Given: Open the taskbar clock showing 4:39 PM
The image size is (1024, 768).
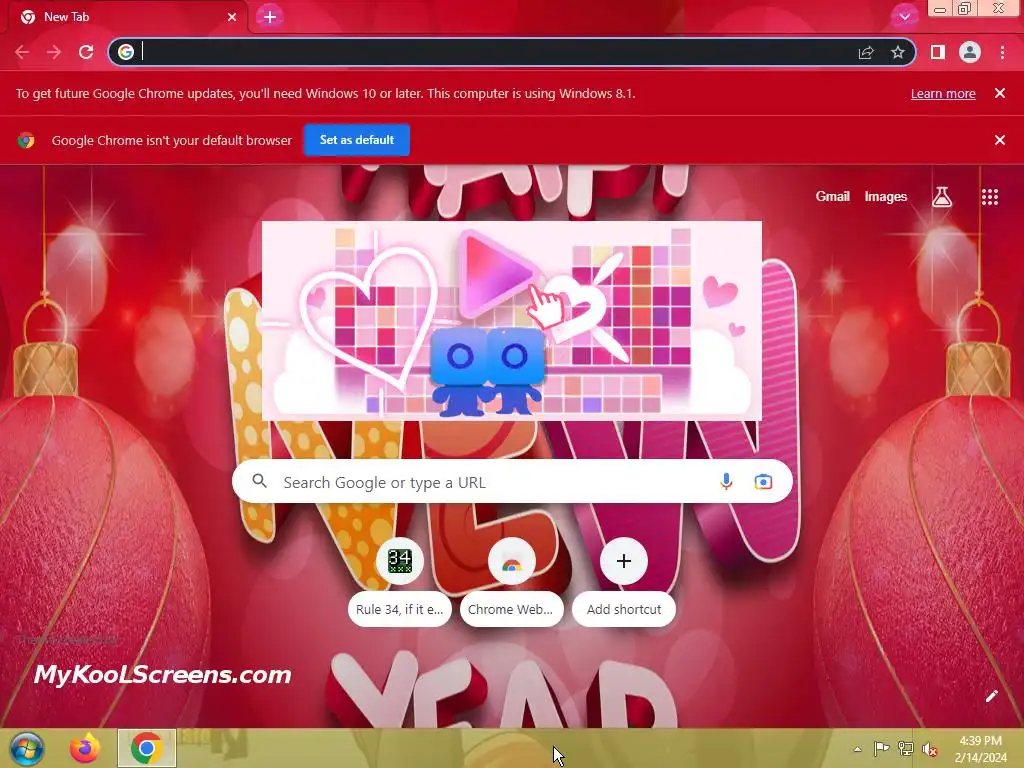Looking at the screenshot, I should (x=980, y=749).
